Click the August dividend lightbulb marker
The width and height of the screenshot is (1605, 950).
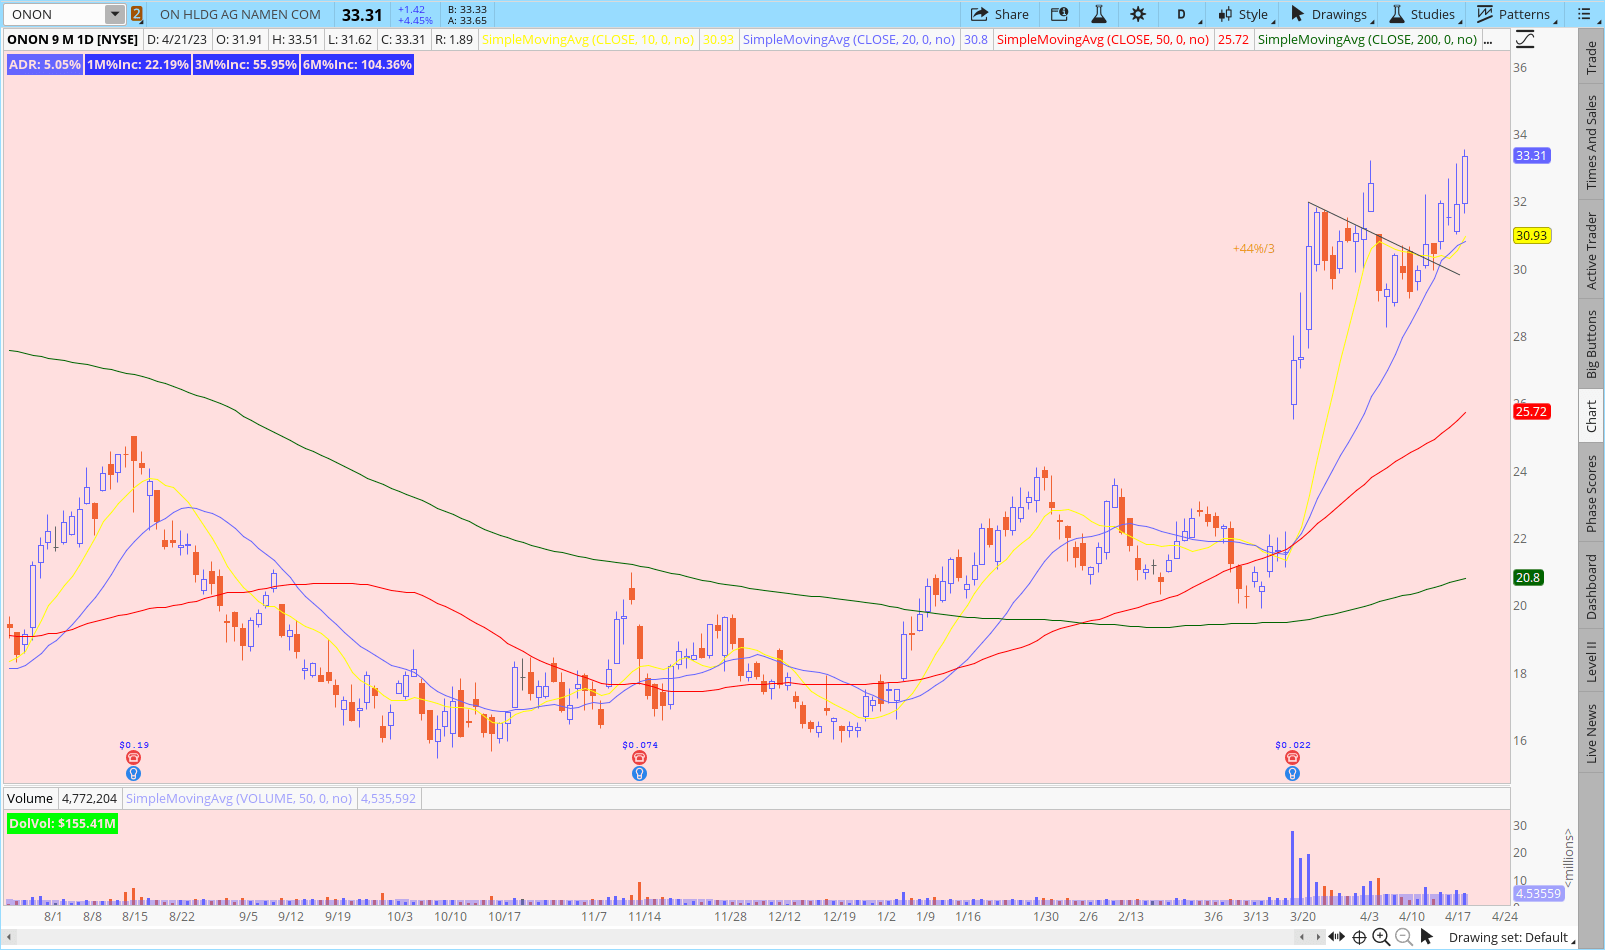click(133, 773)
